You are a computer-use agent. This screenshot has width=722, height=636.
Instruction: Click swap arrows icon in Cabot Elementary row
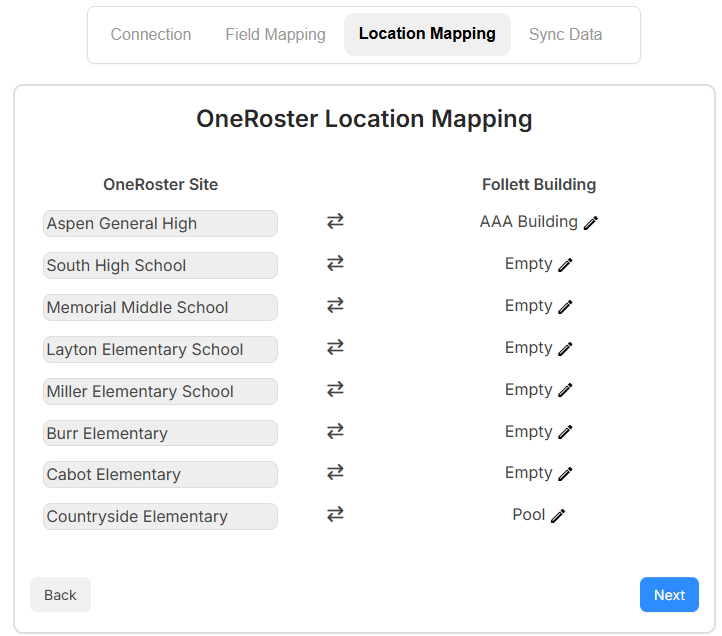click(x=335, y=473)
